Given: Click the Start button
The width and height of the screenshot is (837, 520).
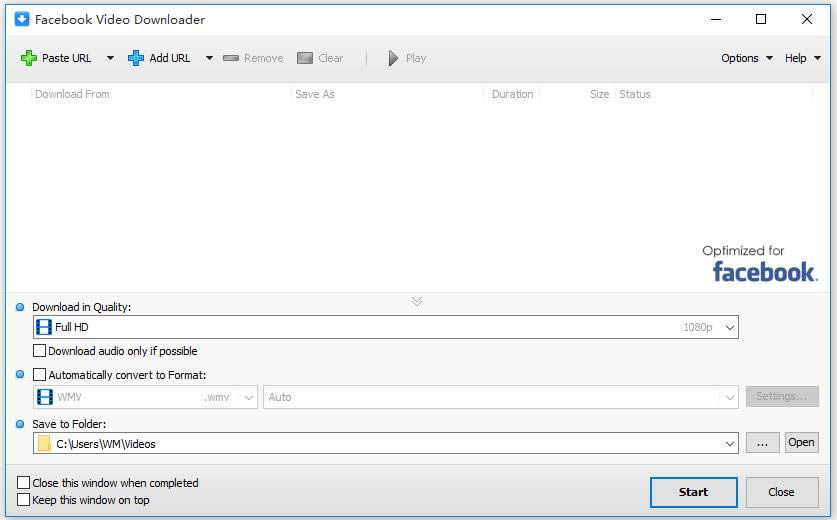Looking at the screenshot, I should 693,492.
